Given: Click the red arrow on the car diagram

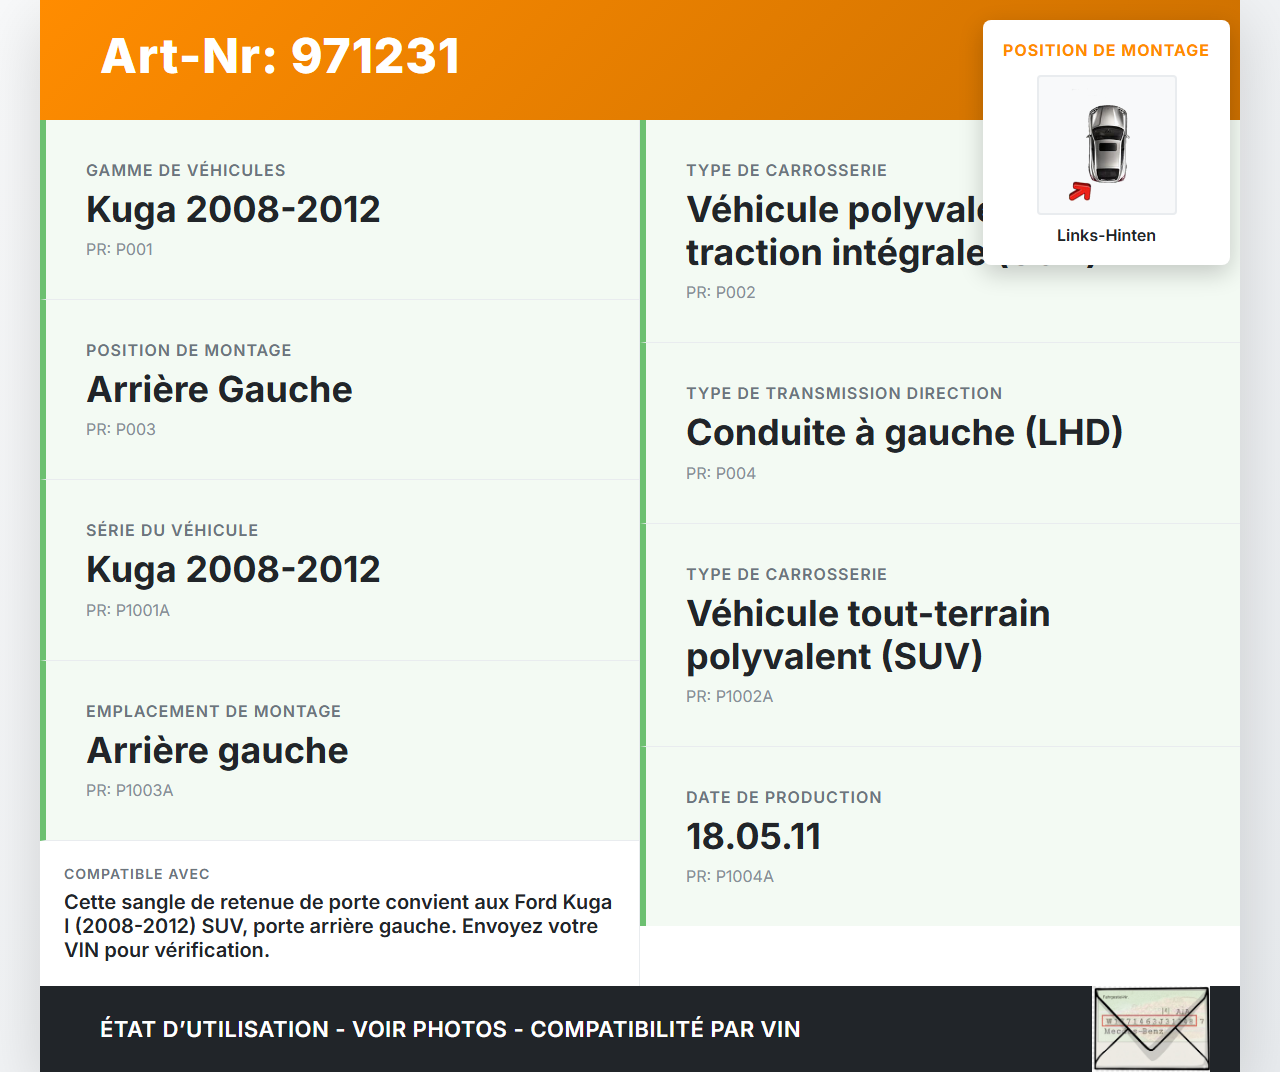Looking at the screenshot, I should click(1080, 191).
